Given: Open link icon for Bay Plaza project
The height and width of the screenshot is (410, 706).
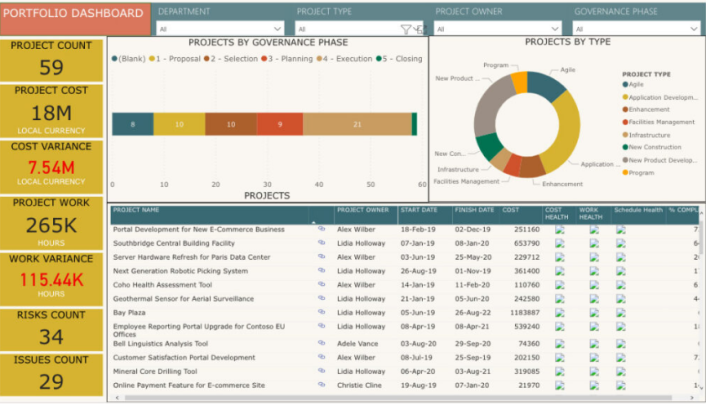Looking at the screenshot, I should tap(322, 313).
